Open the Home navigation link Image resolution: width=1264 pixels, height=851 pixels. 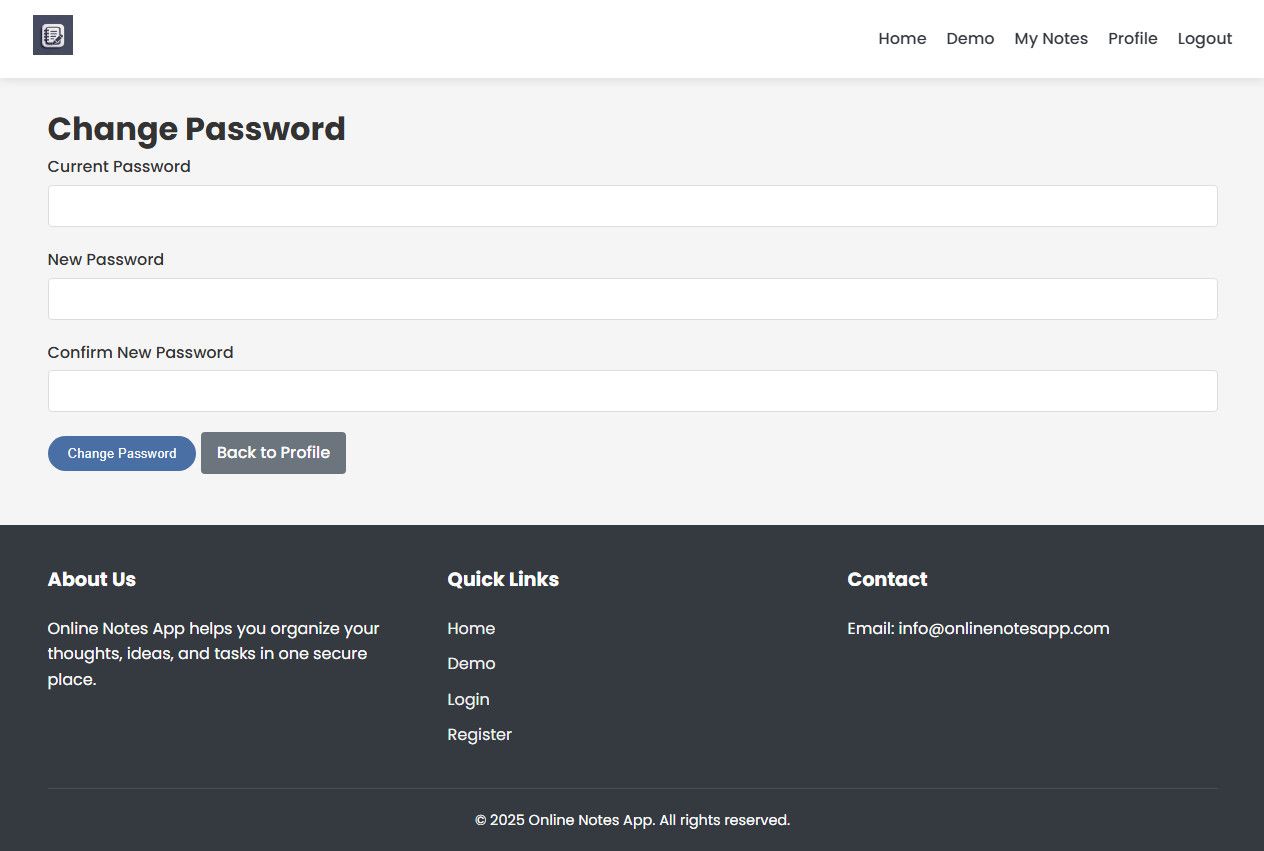(902, 39)
